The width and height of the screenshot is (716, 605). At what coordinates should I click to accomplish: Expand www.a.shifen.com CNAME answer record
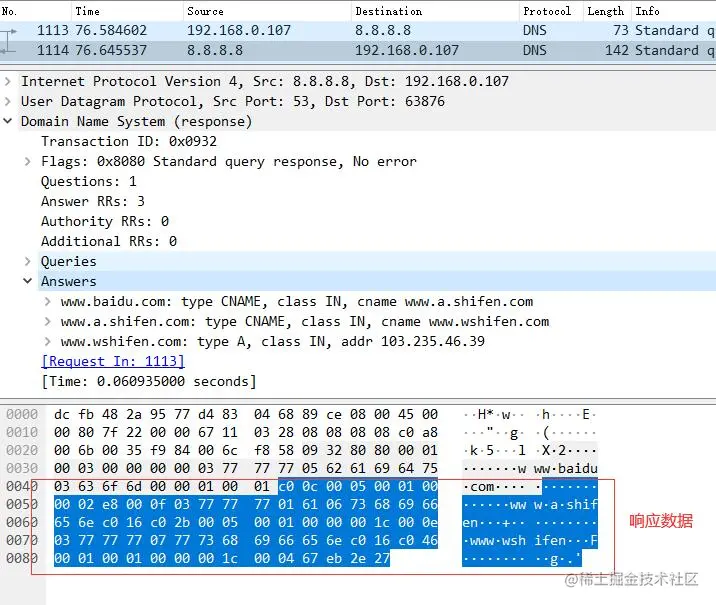[47, 322]
